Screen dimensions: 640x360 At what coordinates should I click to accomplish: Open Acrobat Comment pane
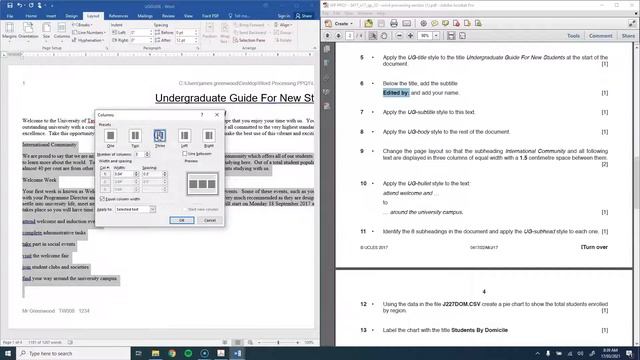600,36
